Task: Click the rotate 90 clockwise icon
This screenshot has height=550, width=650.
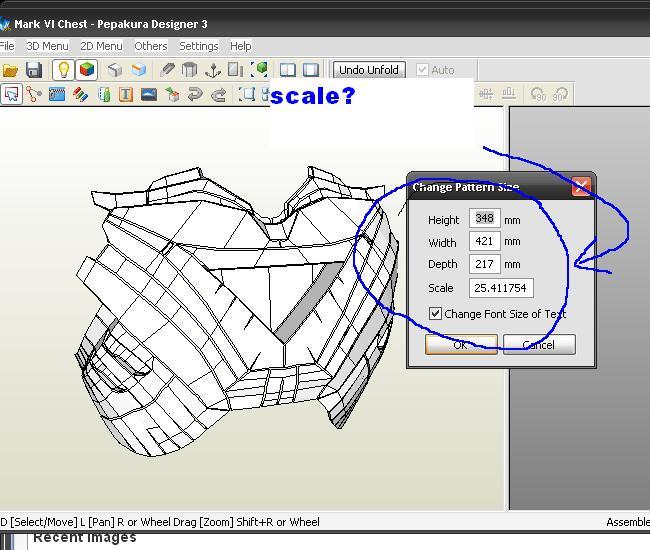Action: click(x=560, y=94)
